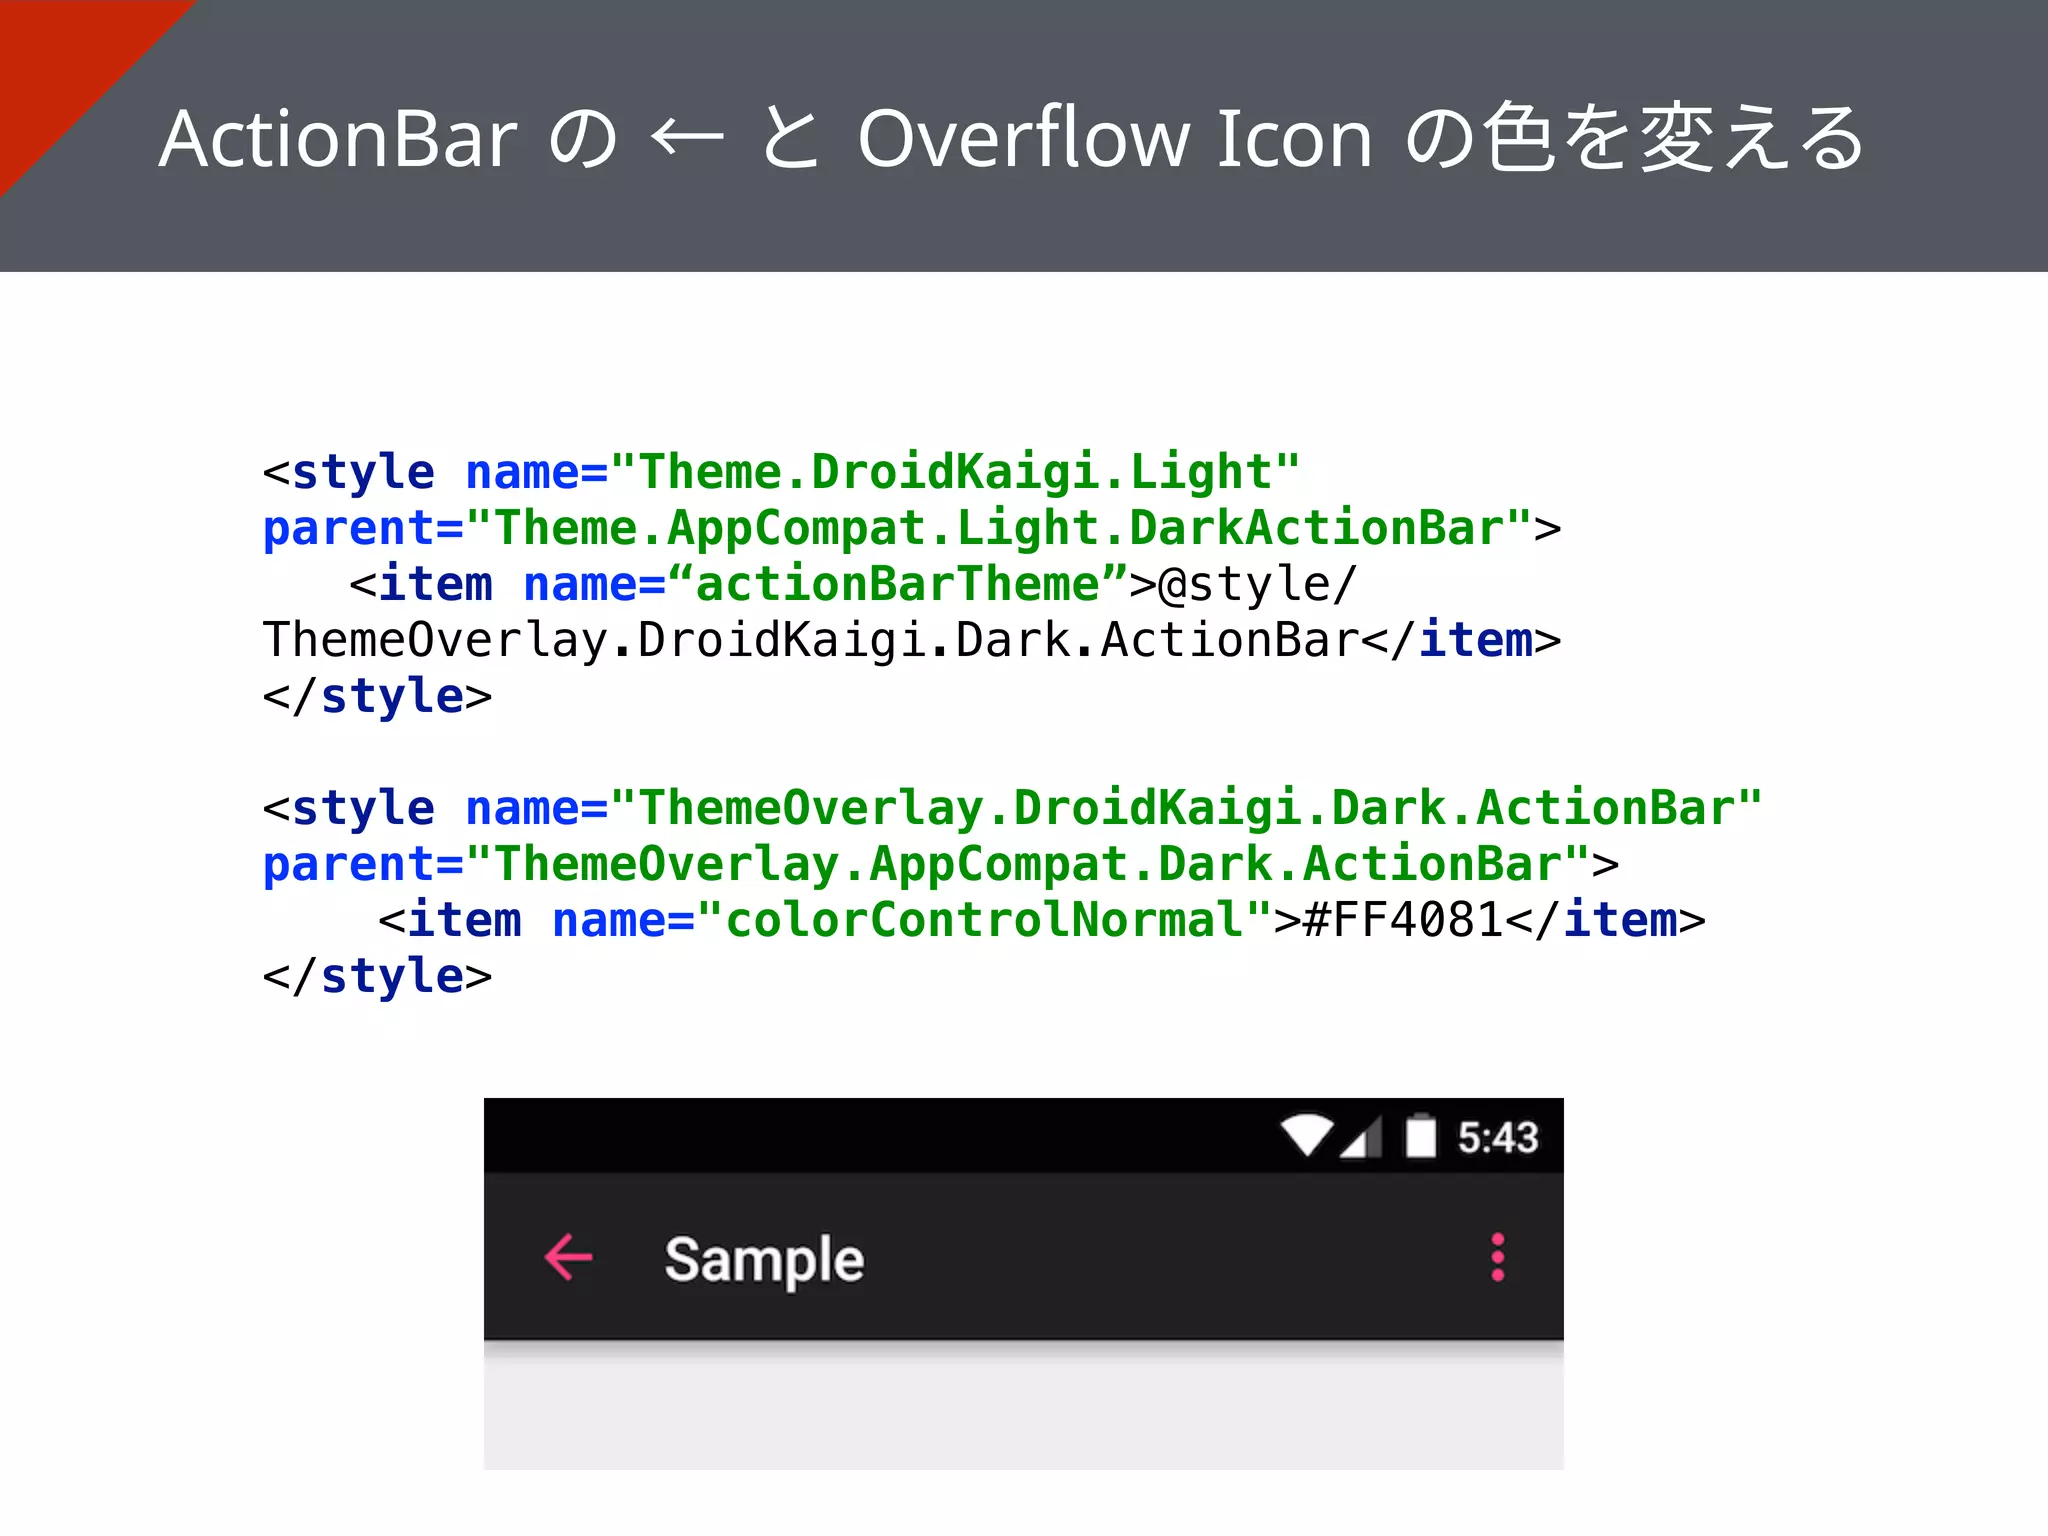2048x1536 pixels.
Task: Click "Theme.DroidKaigi.Light" style name
Action: pos(955,472)
